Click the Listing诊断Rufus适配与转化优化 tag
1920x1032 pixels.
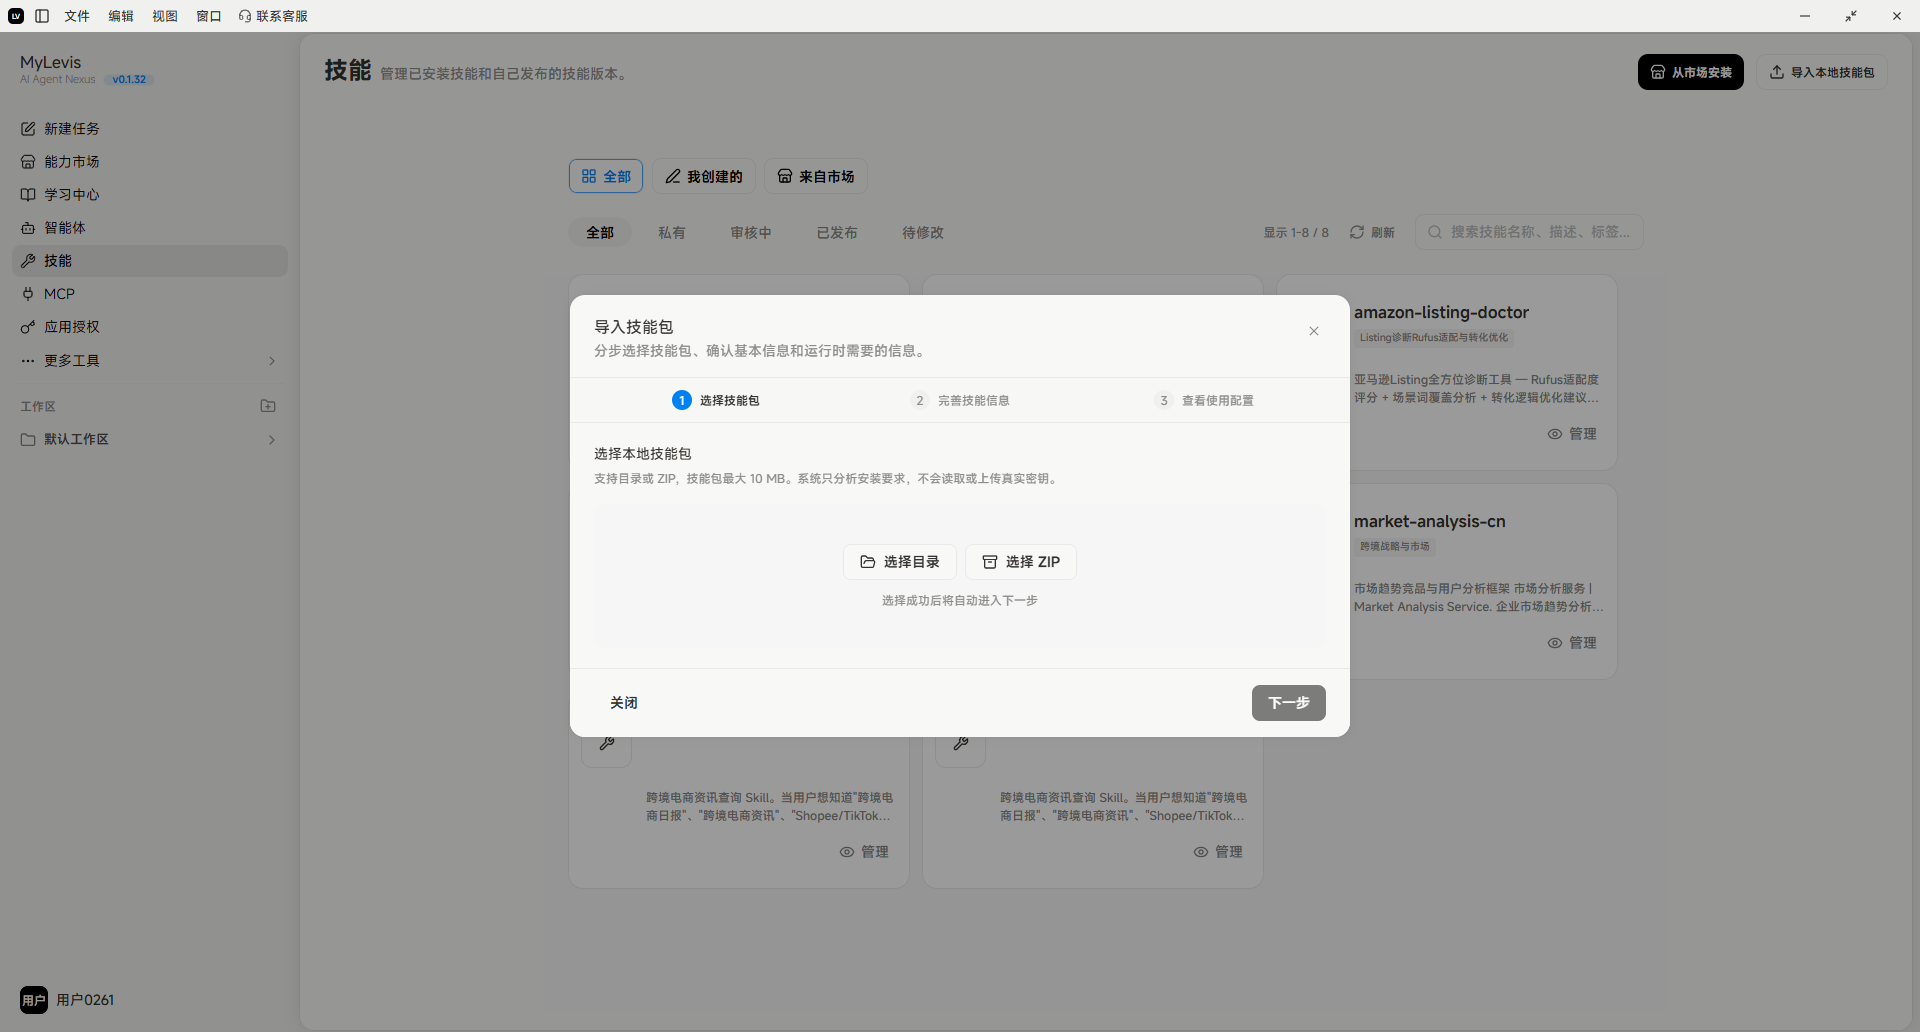pyautogui.click(x=1434, y=338)
